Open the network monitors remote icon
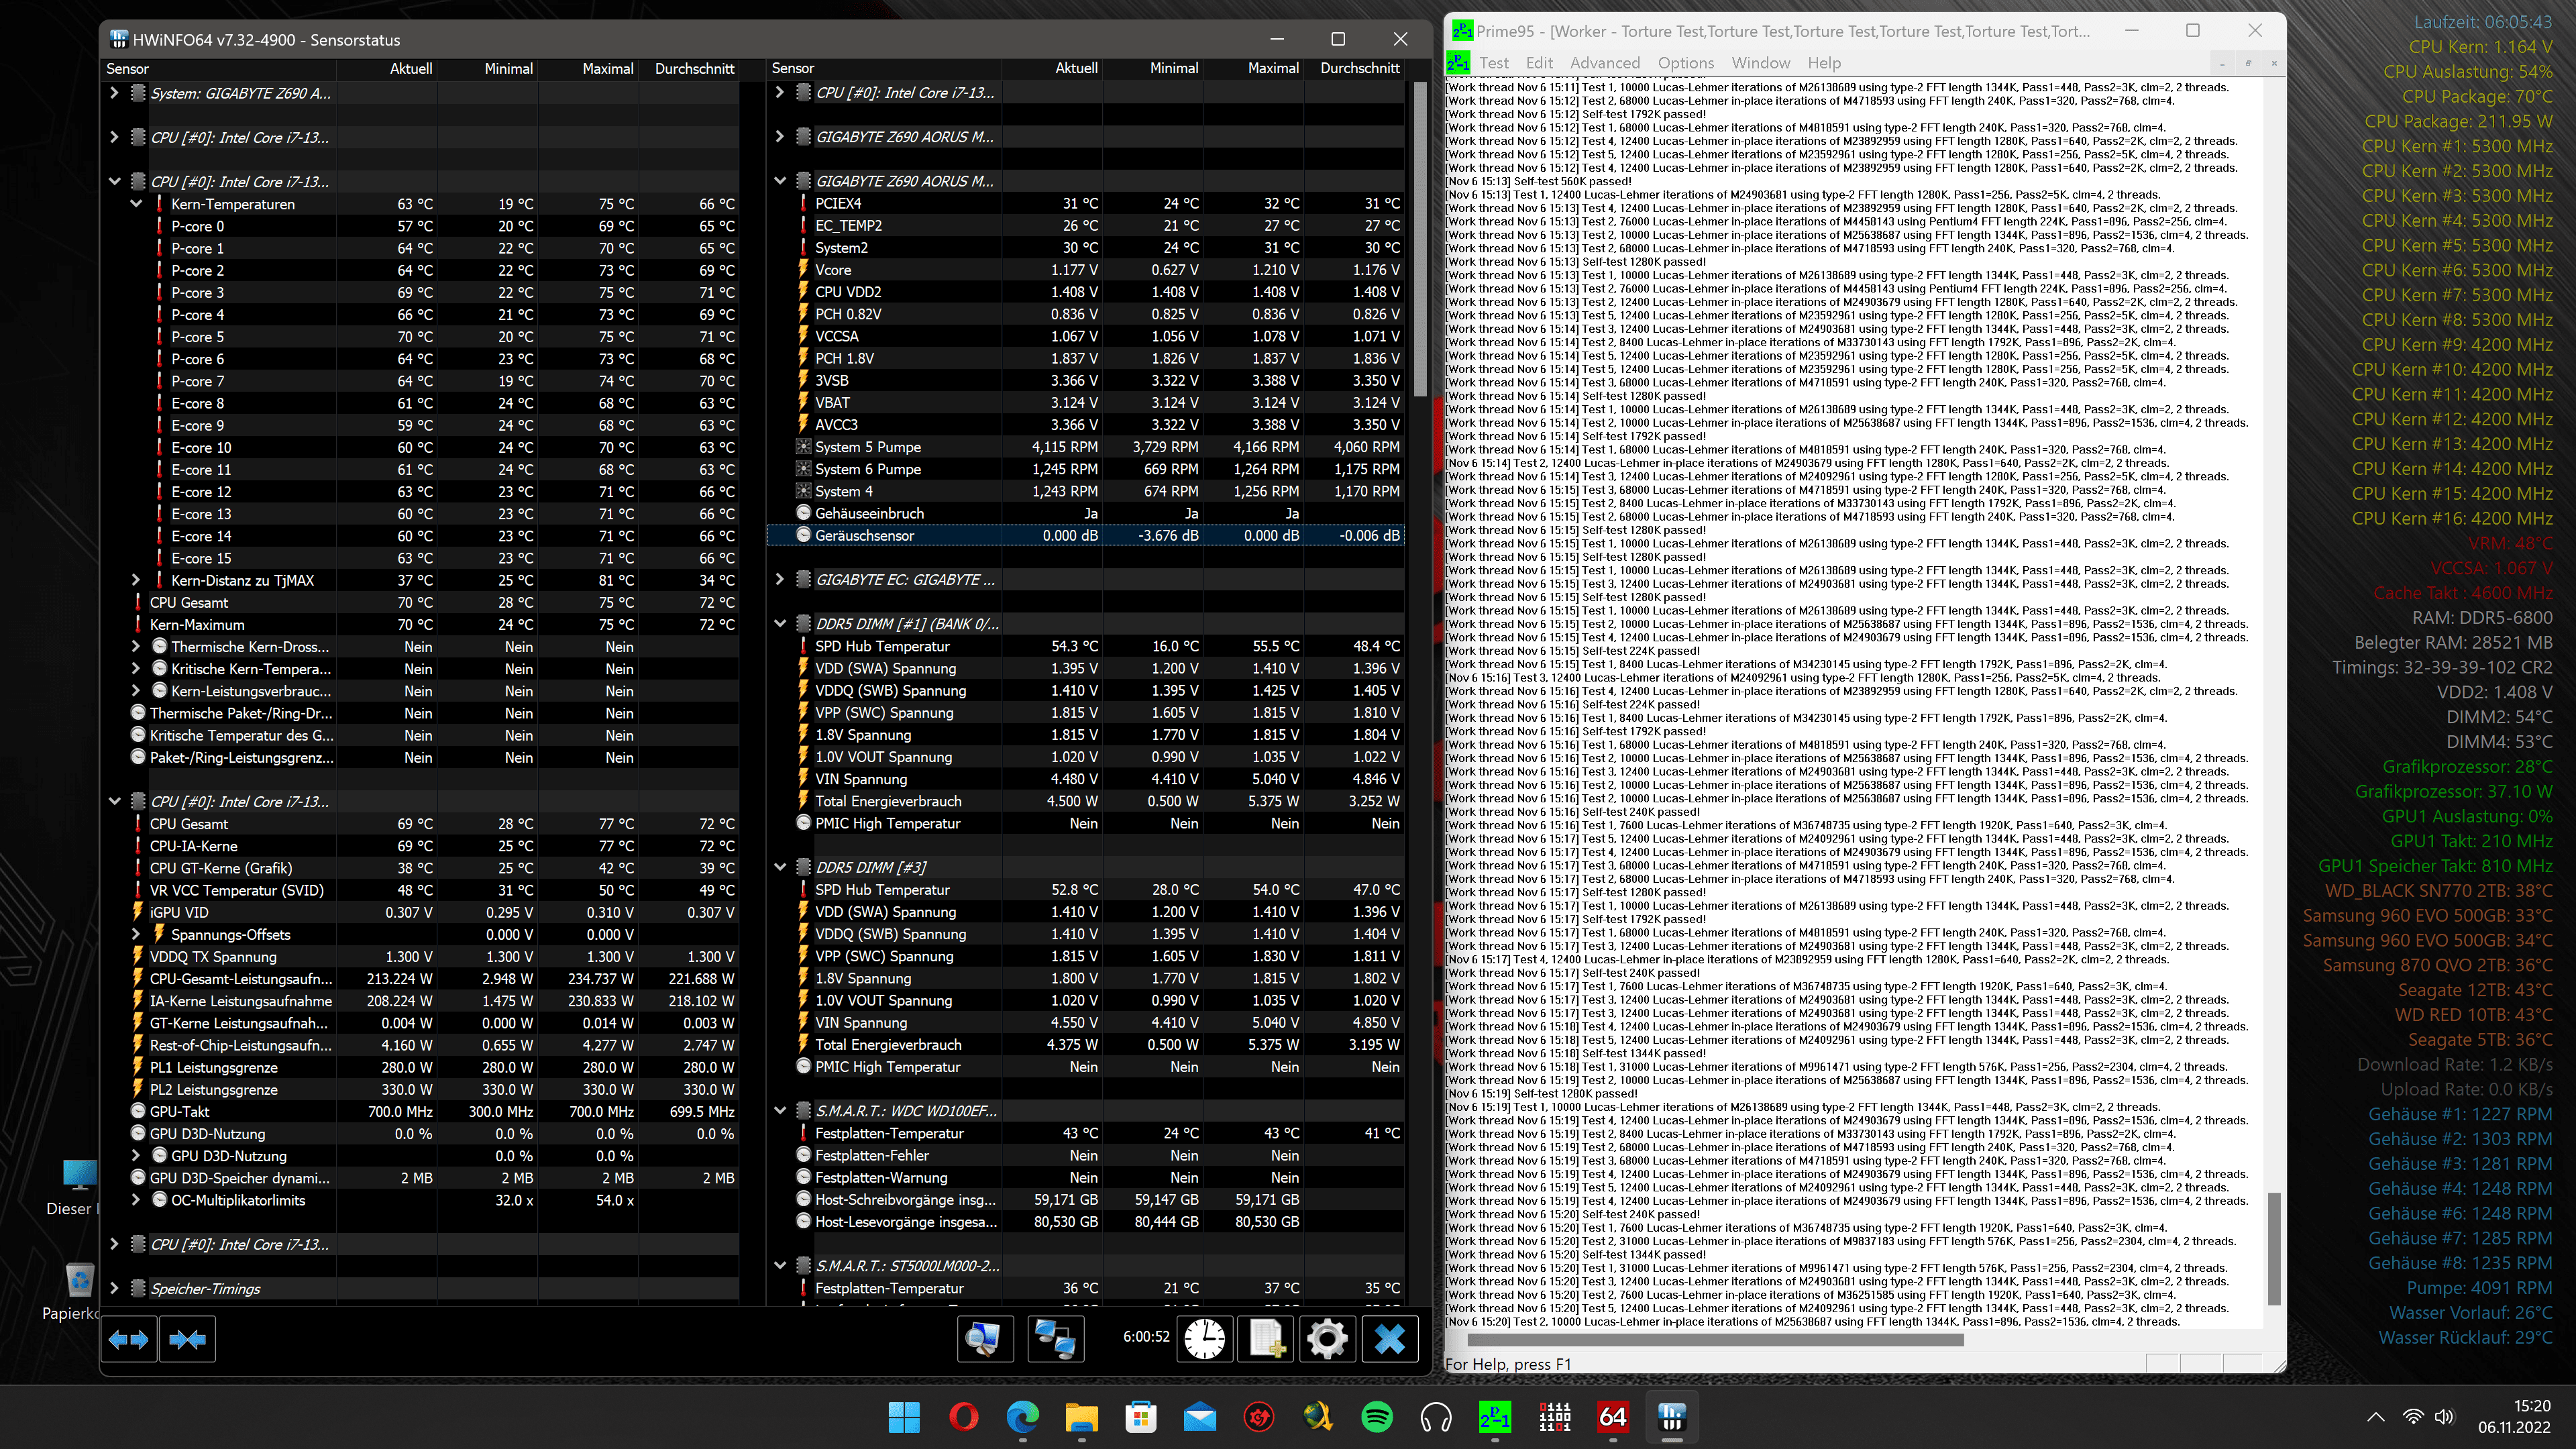The image size is (2576, 1449). (x=1055, y=1338)
